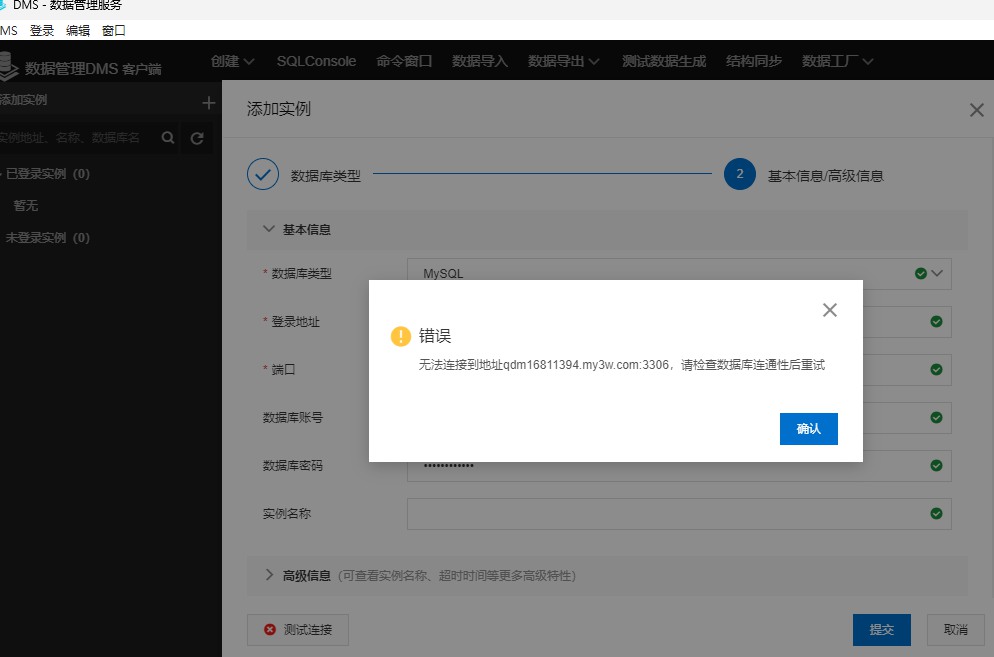Click green check icon in 登录地址 row
This screenshot has width=994, height=657.
[936, 322]
